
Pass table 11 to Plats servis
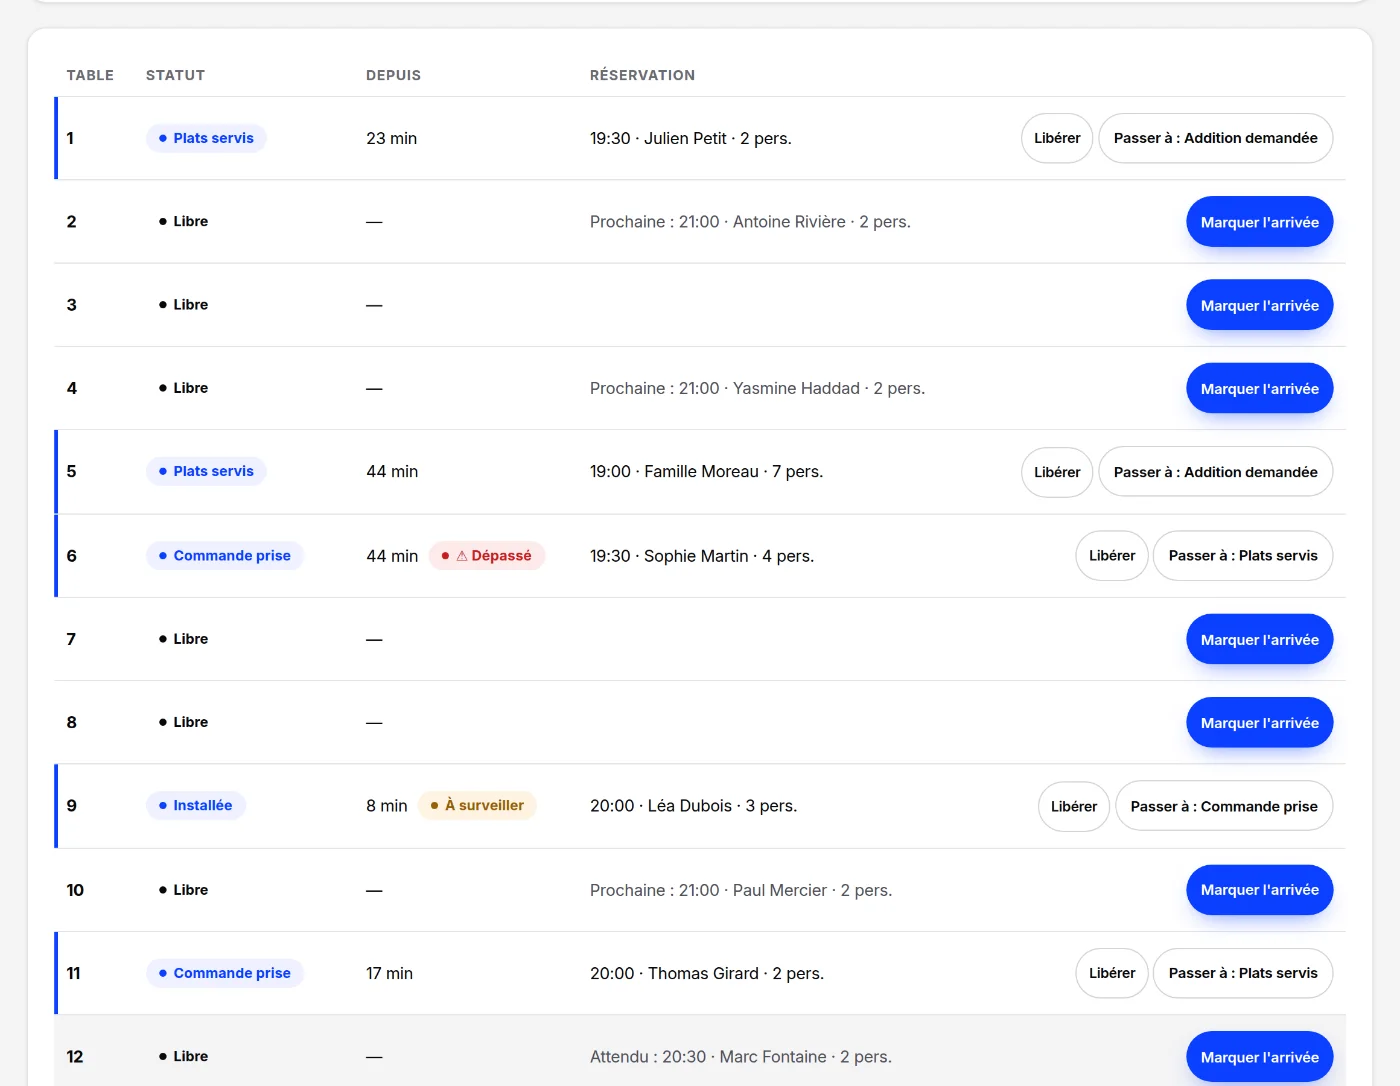pos(1243,973)
